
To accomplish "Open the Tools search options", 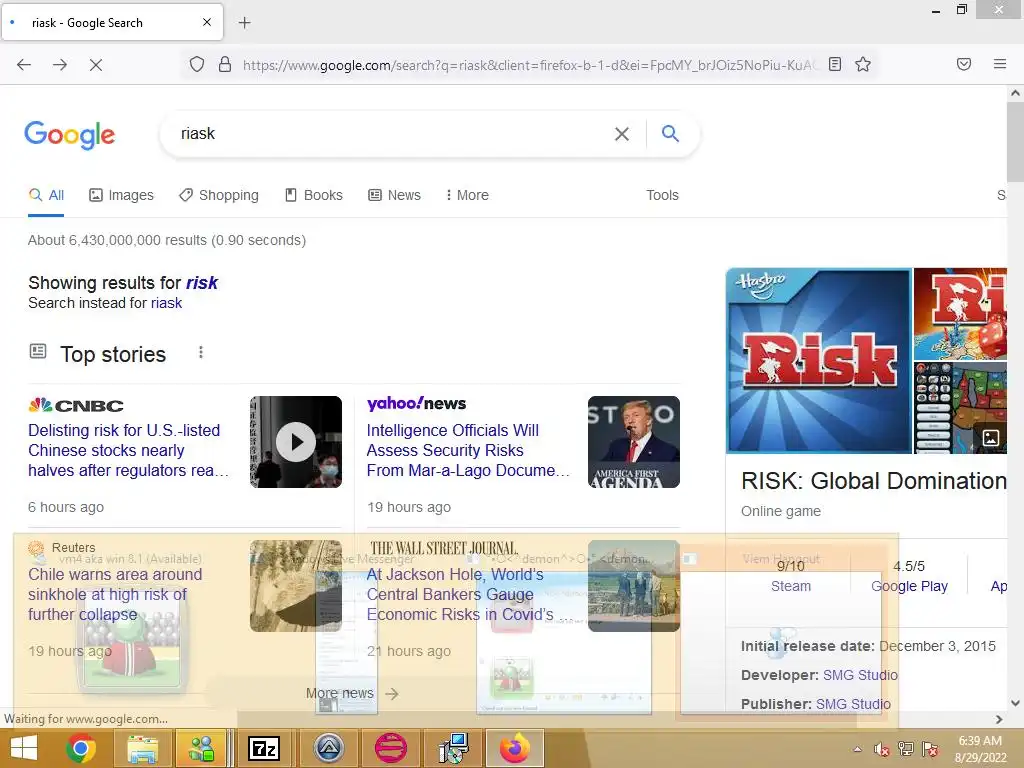I will coord(662,195).
